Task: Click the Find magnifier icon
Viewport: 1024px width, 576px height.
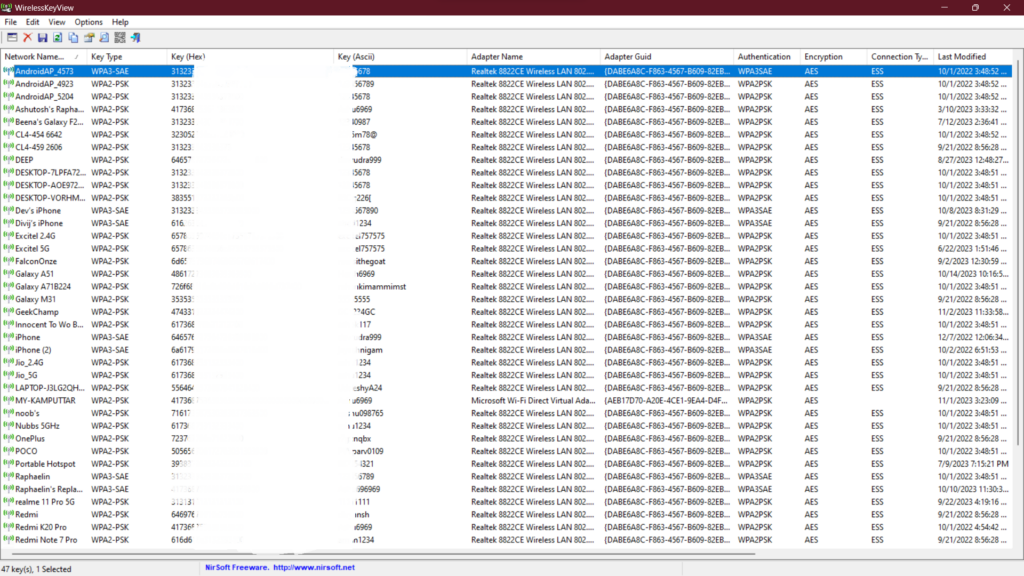Action: click(104, 37)
